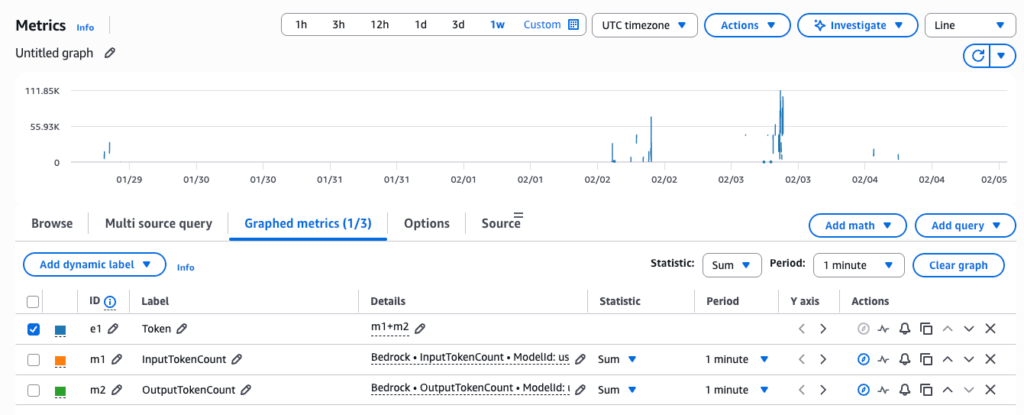Check the InputTokenCount m1 checkbox
The width and height of the screenshot is (1024, 415).
pos(33,359)
